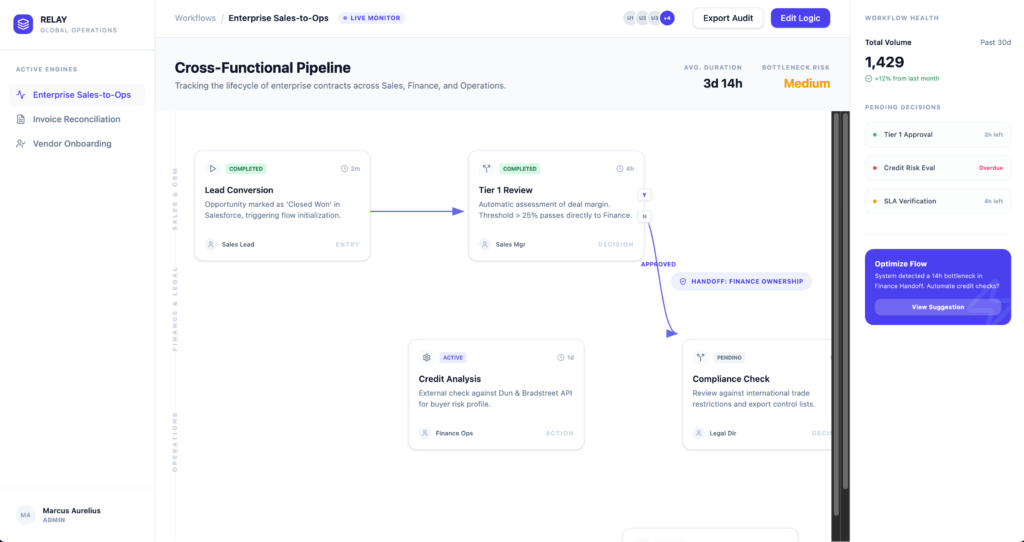Screen dimensions: 1024x542
Task: Click the View Suggestion button
Action: (937, 307)
